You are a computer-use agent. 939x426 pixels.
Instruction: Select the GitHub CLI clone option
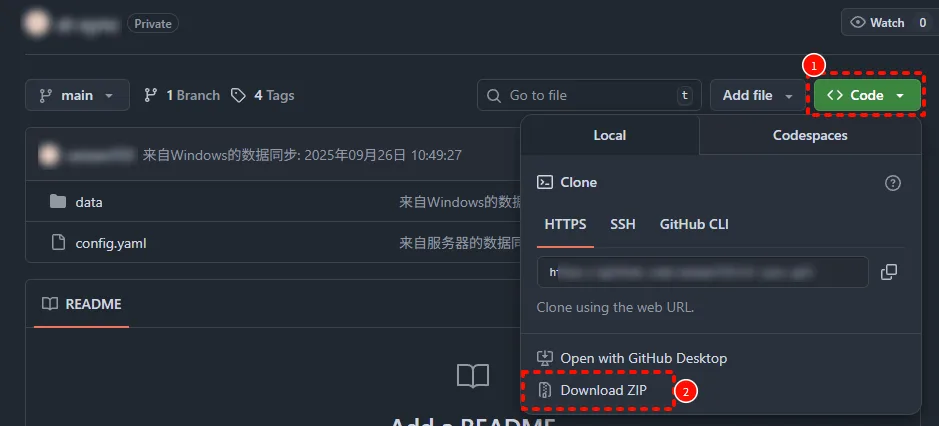(x=694, y=225)
